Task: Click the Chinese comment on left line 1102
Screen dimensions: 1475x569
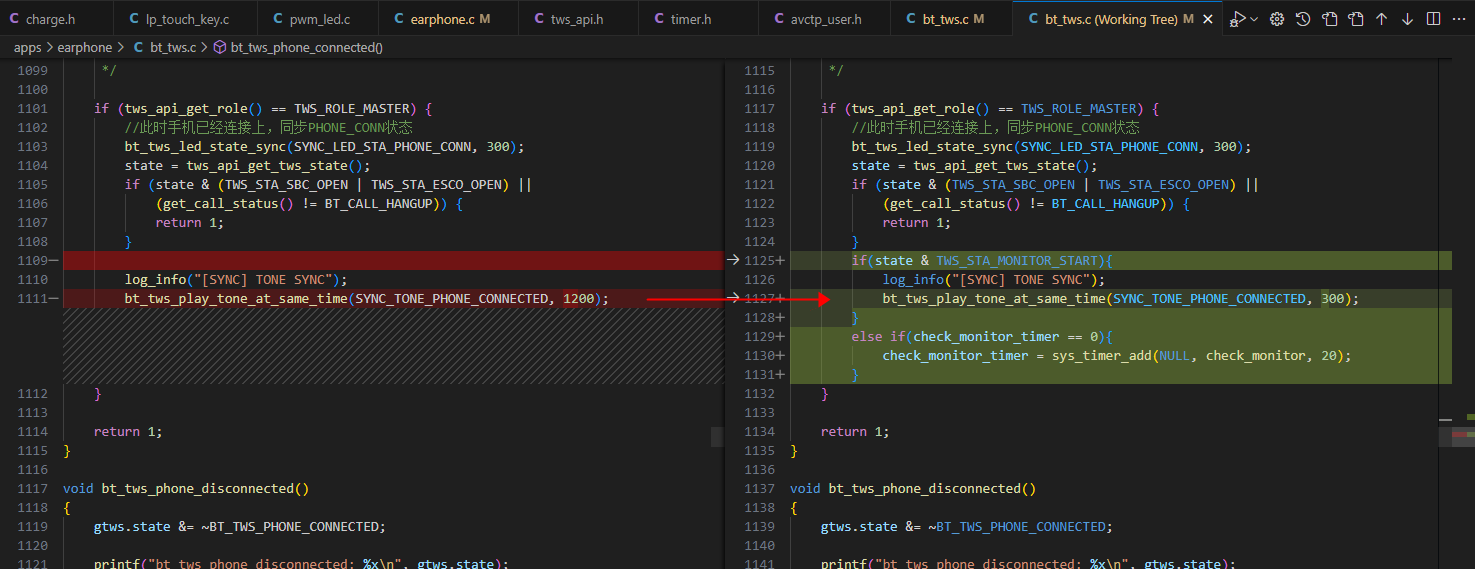Action: tap(269, 127)
